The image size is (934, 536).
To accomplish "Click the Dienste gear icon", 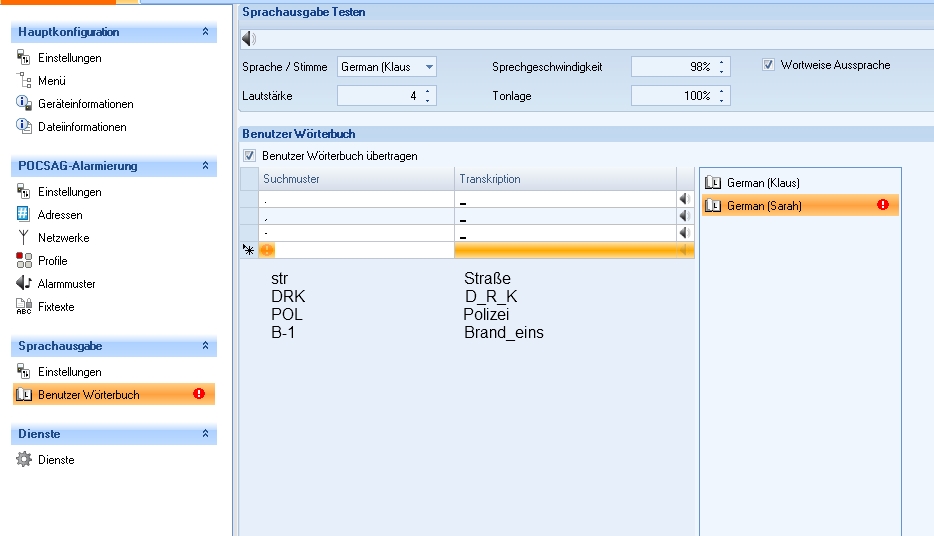I will [x=25, y=460].
